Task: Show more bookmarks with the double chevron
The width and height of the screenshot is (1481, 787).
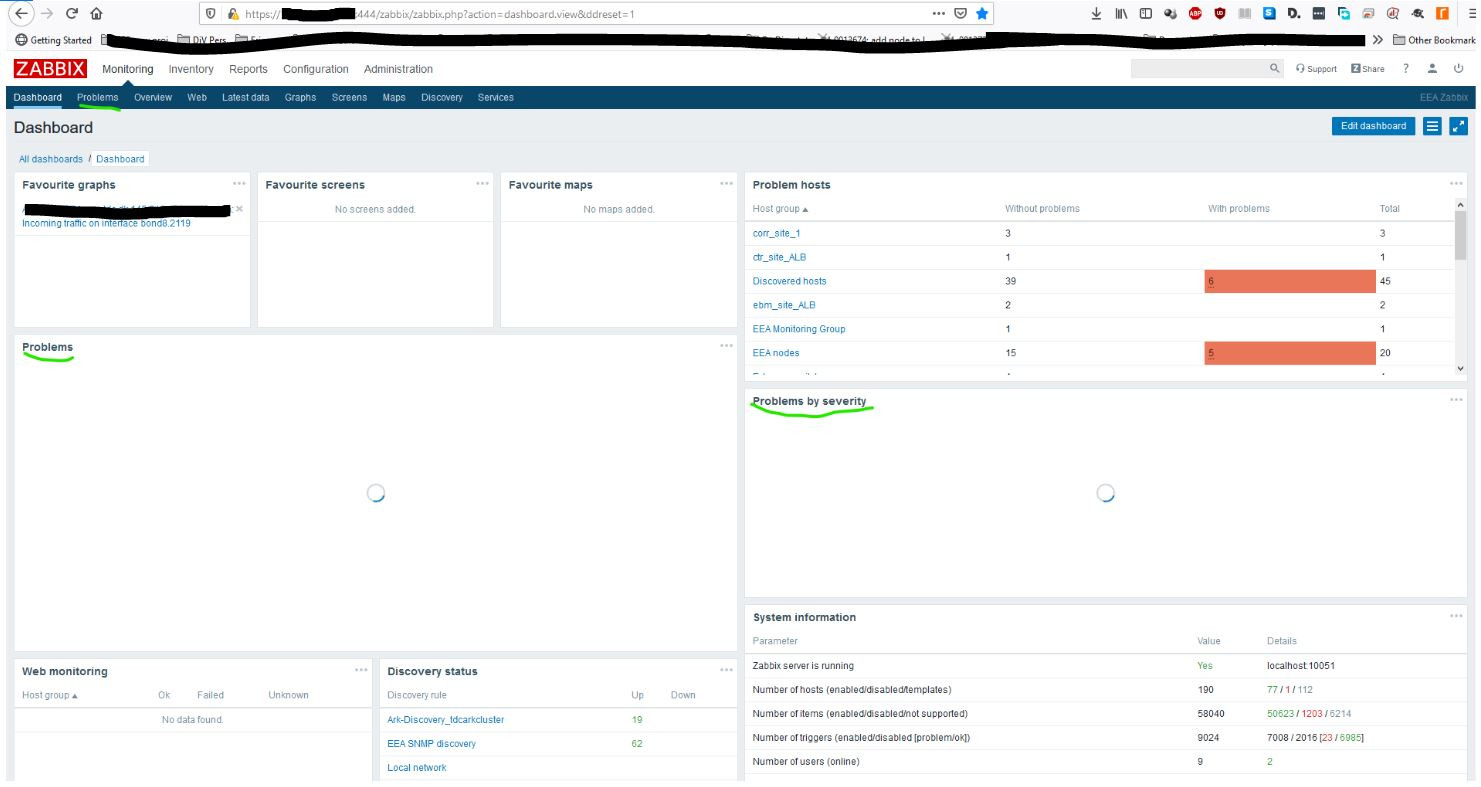Action: click(1379, 41)
